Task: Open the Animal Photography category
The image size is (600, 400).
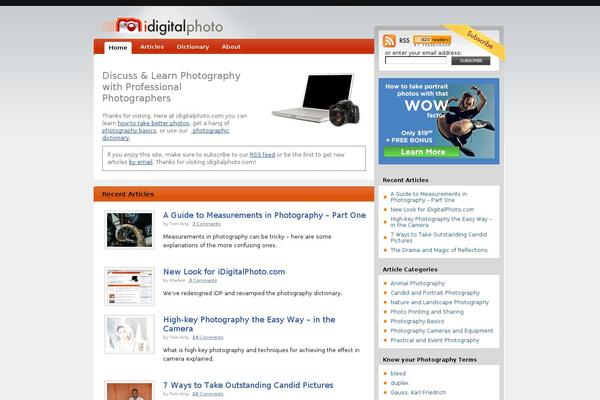Action: [417, 283]
